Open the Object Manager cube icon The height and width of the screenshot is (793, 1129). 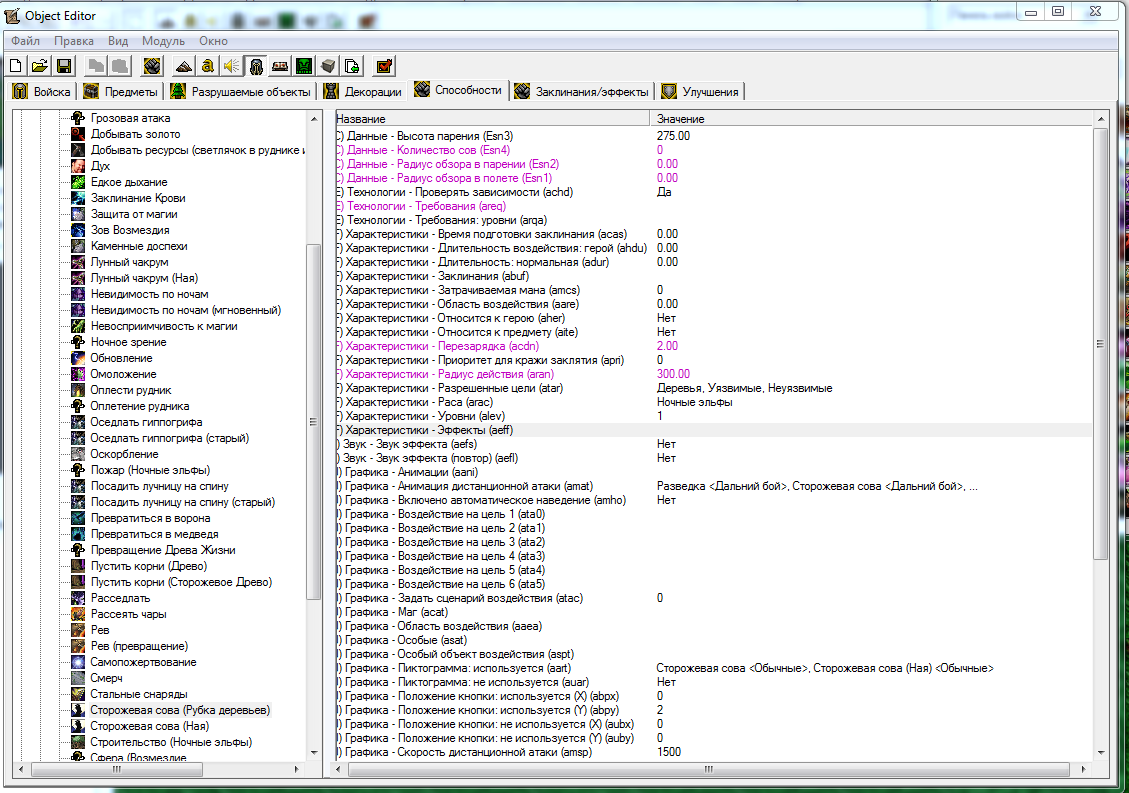(x=327, y=66)
